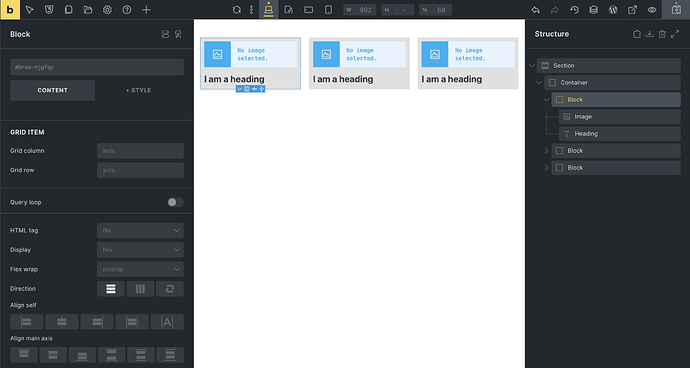Viewport: 690px width, 368px height.
Task: Click the download icon in Structure header
Action: [650, 34]
